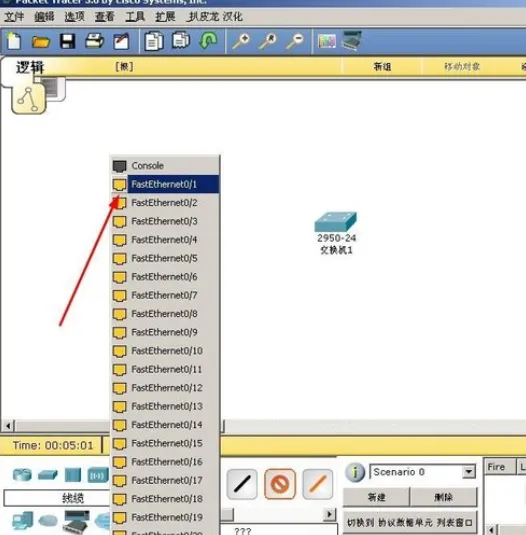Open file using the folder icon
Viewport: 526px width, 535px height.
[x=41, y=42]
